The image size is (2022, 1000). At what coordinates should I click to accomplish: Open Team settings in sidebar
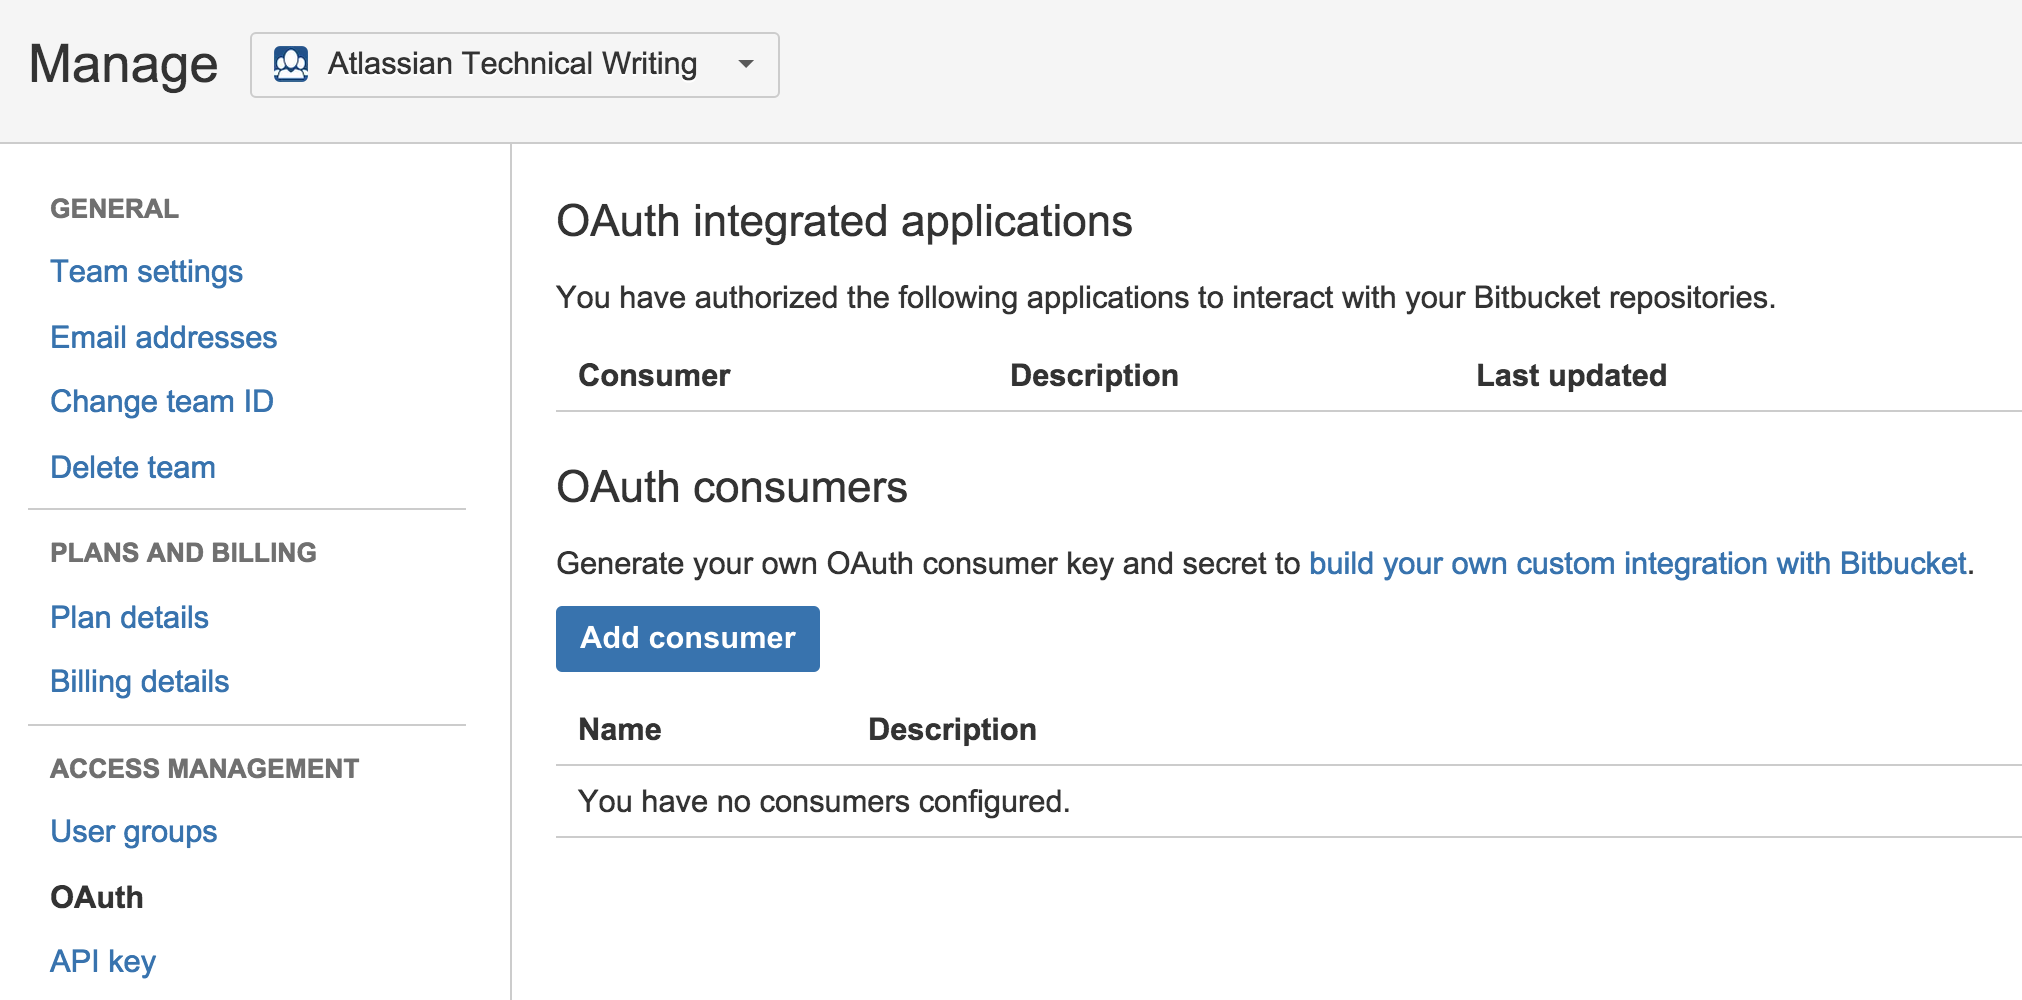tap(146, 271)
